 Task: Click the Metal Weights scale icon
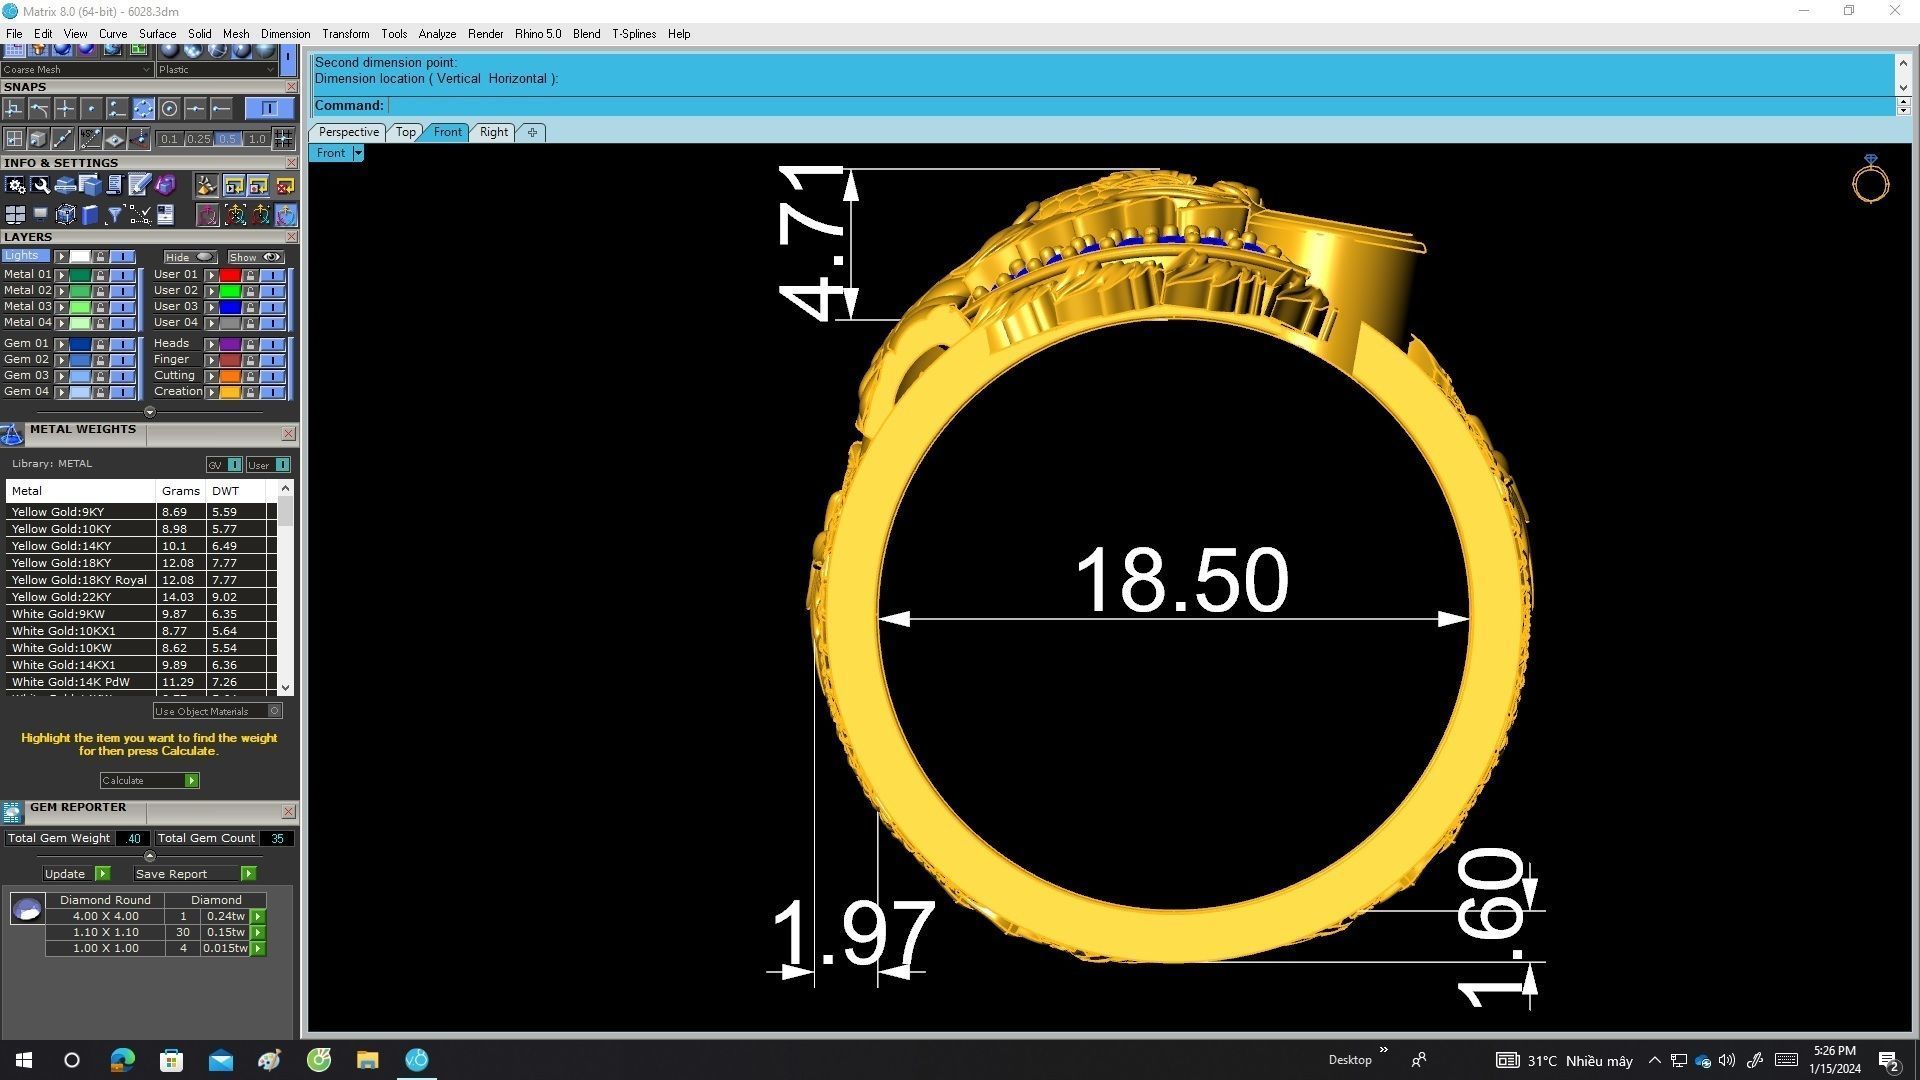point(12,434)
